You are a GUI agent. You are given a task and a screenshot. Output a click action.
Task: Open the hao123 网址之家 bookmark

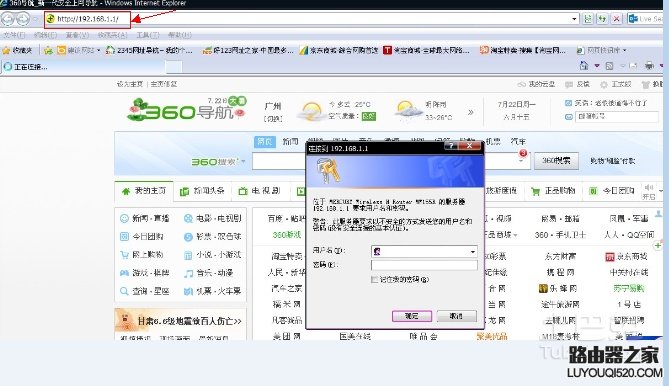pyautogui.click(x=248, y=50)
